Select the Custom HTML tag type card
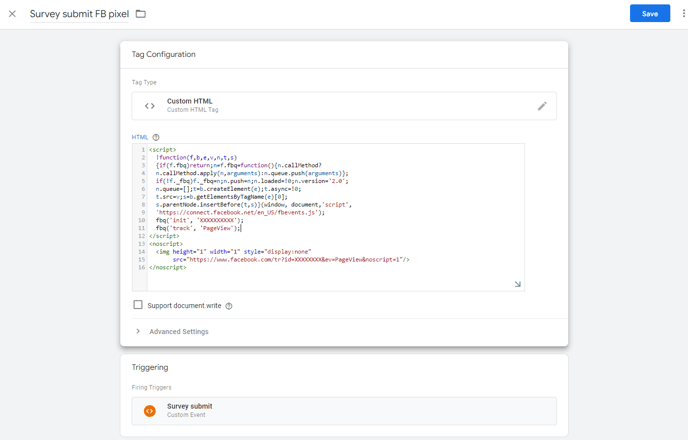The image size is (688, 440). (344, 106)
